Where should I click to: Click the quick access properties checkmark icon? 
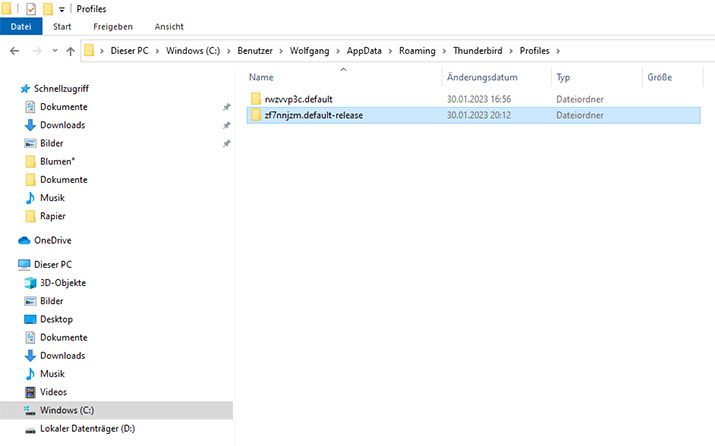click(31, 9)
